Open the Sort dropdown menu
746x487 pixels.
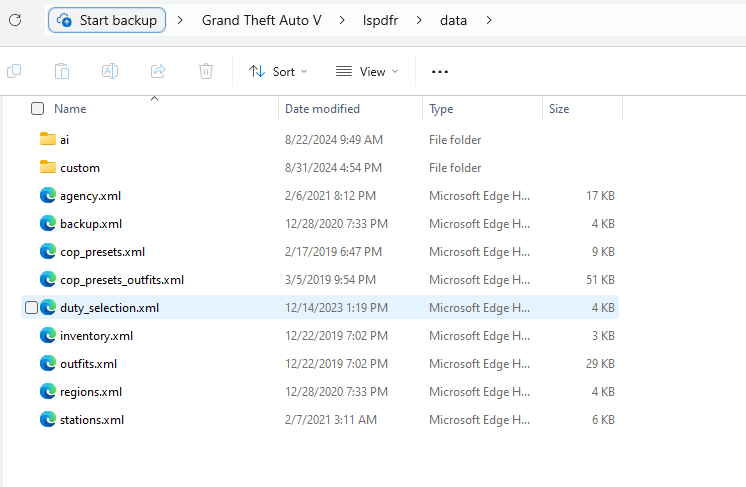[x=278, y=72]
